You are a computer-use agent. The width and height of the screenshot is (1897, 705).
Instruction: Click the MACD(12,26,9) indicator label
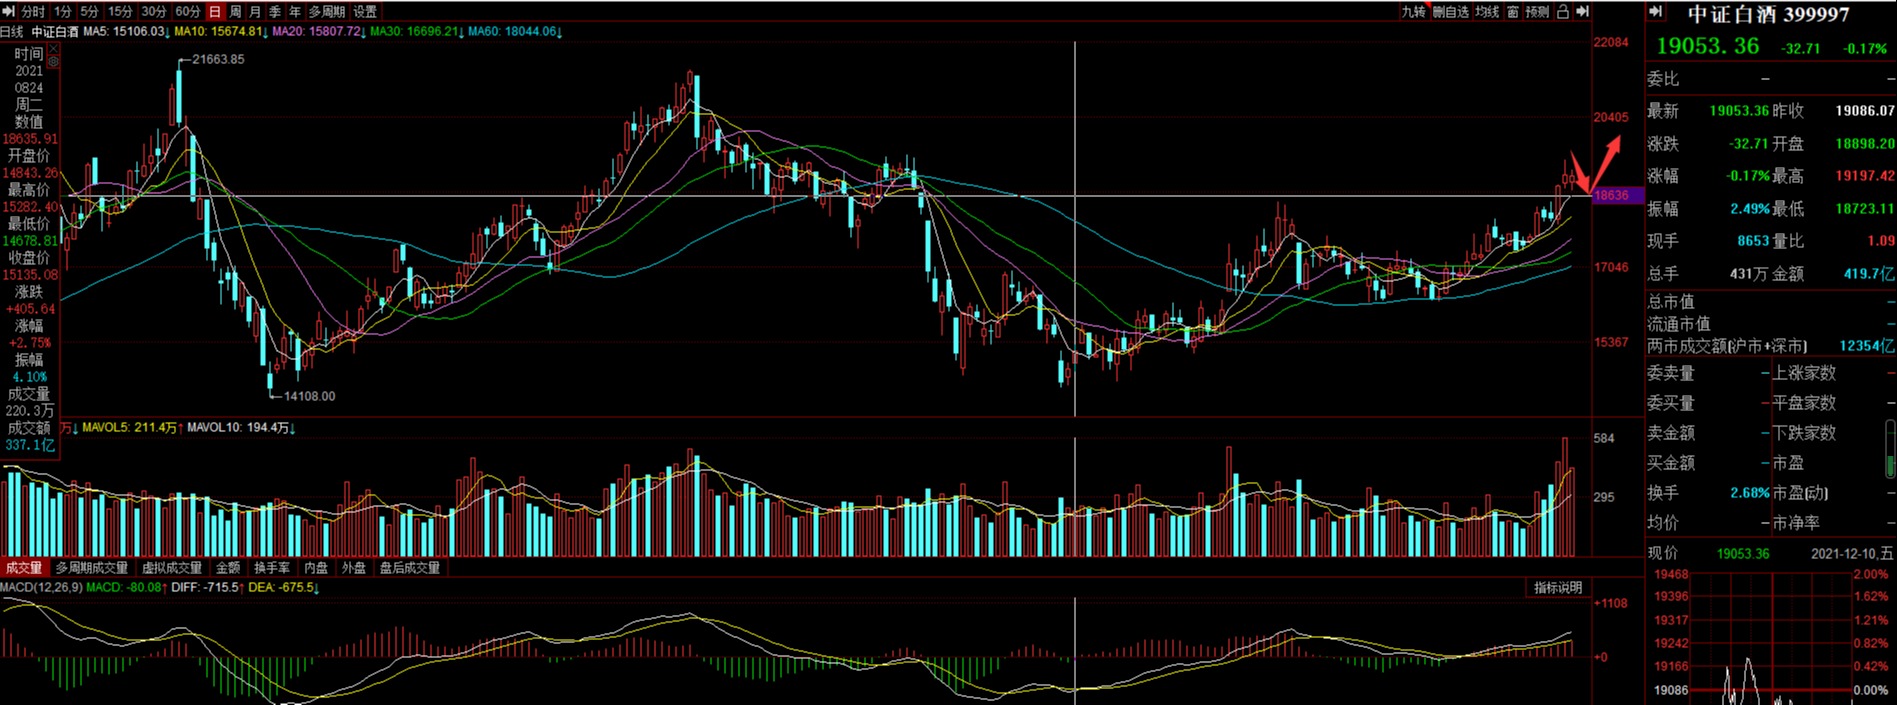[41, 587]
